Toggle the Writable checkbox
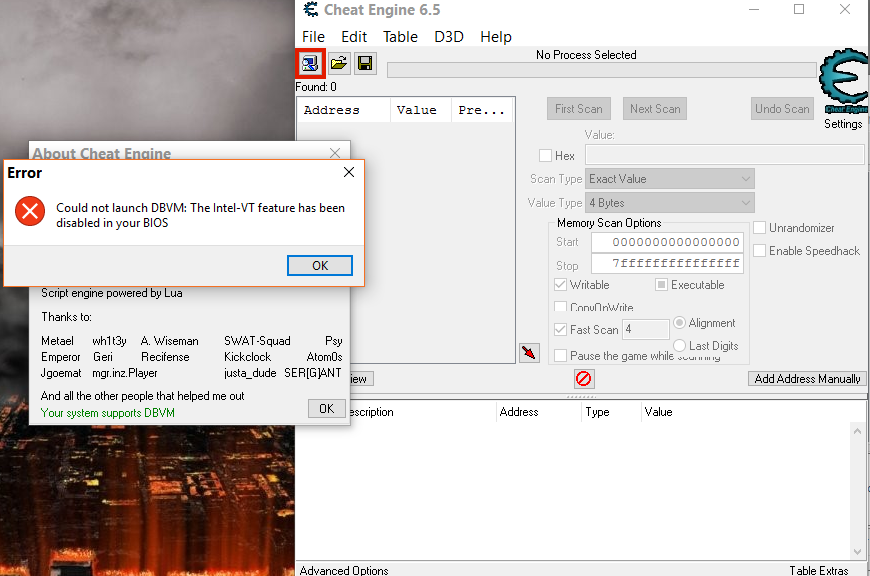870x576 pixels. [560, 285]
